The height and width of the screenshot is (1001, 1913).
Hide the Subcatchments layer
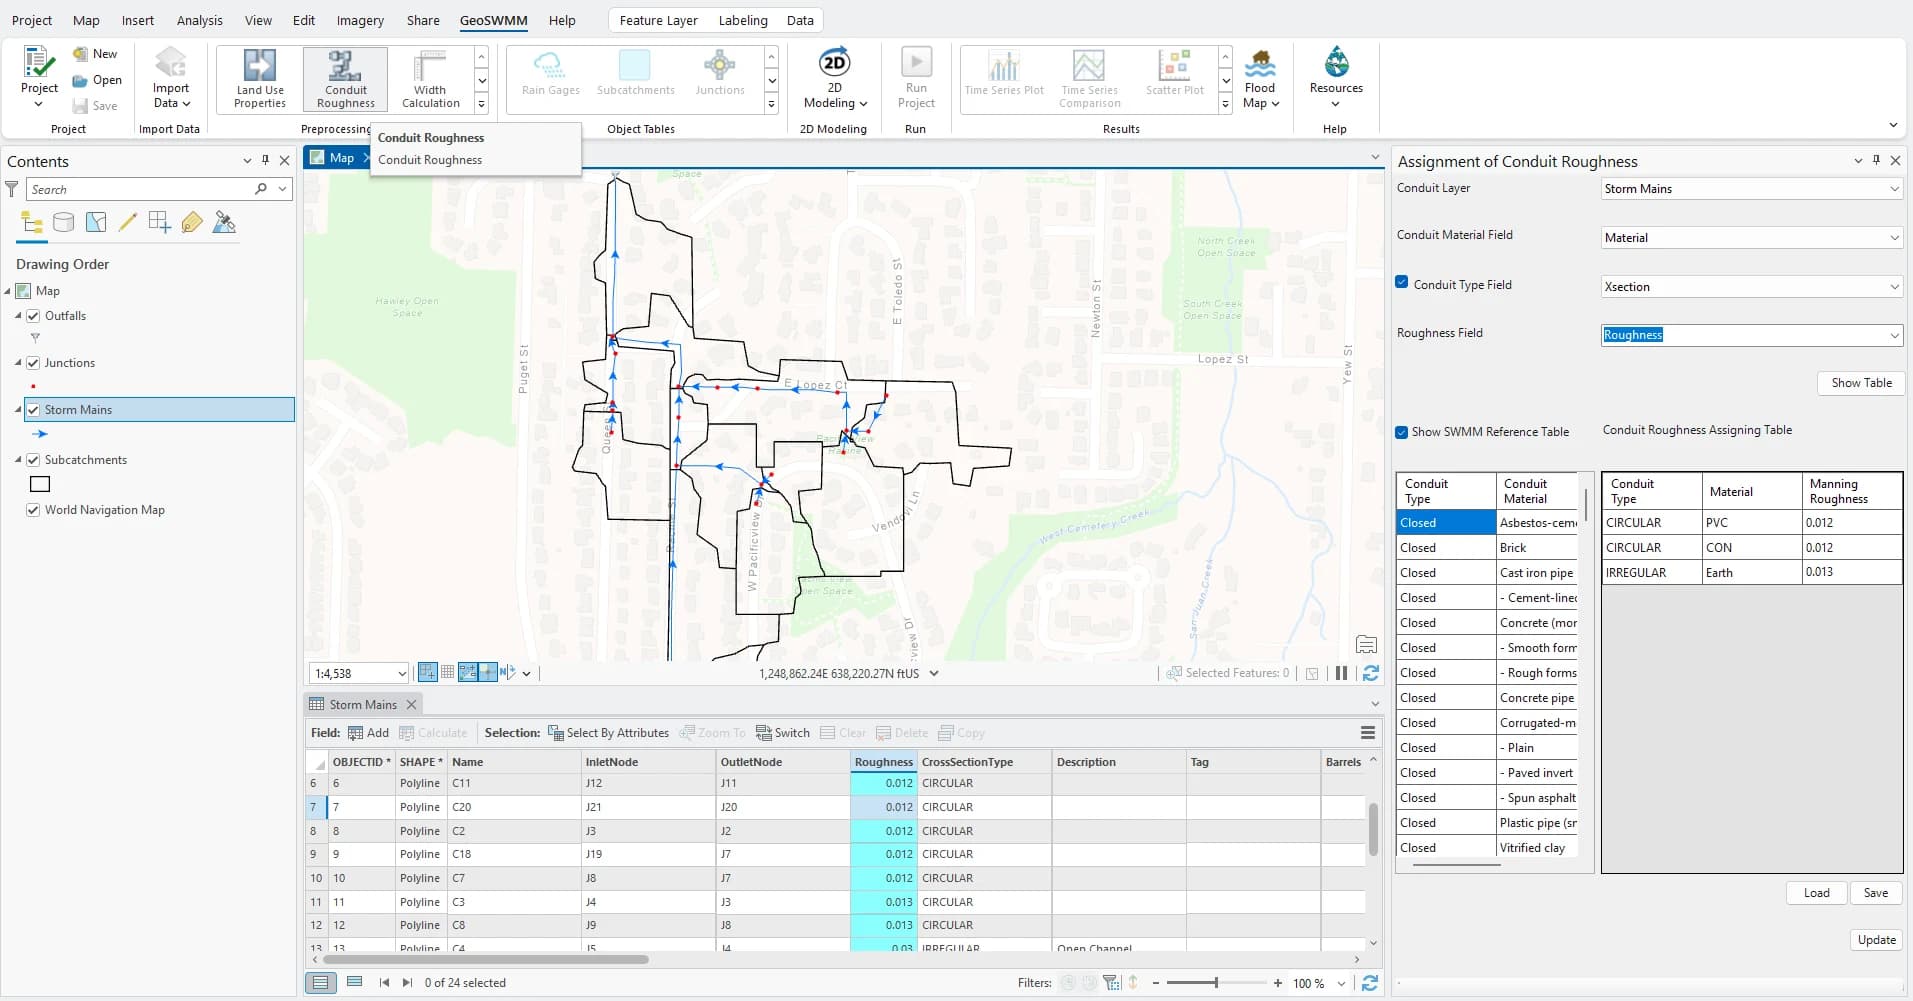(33, 460)
